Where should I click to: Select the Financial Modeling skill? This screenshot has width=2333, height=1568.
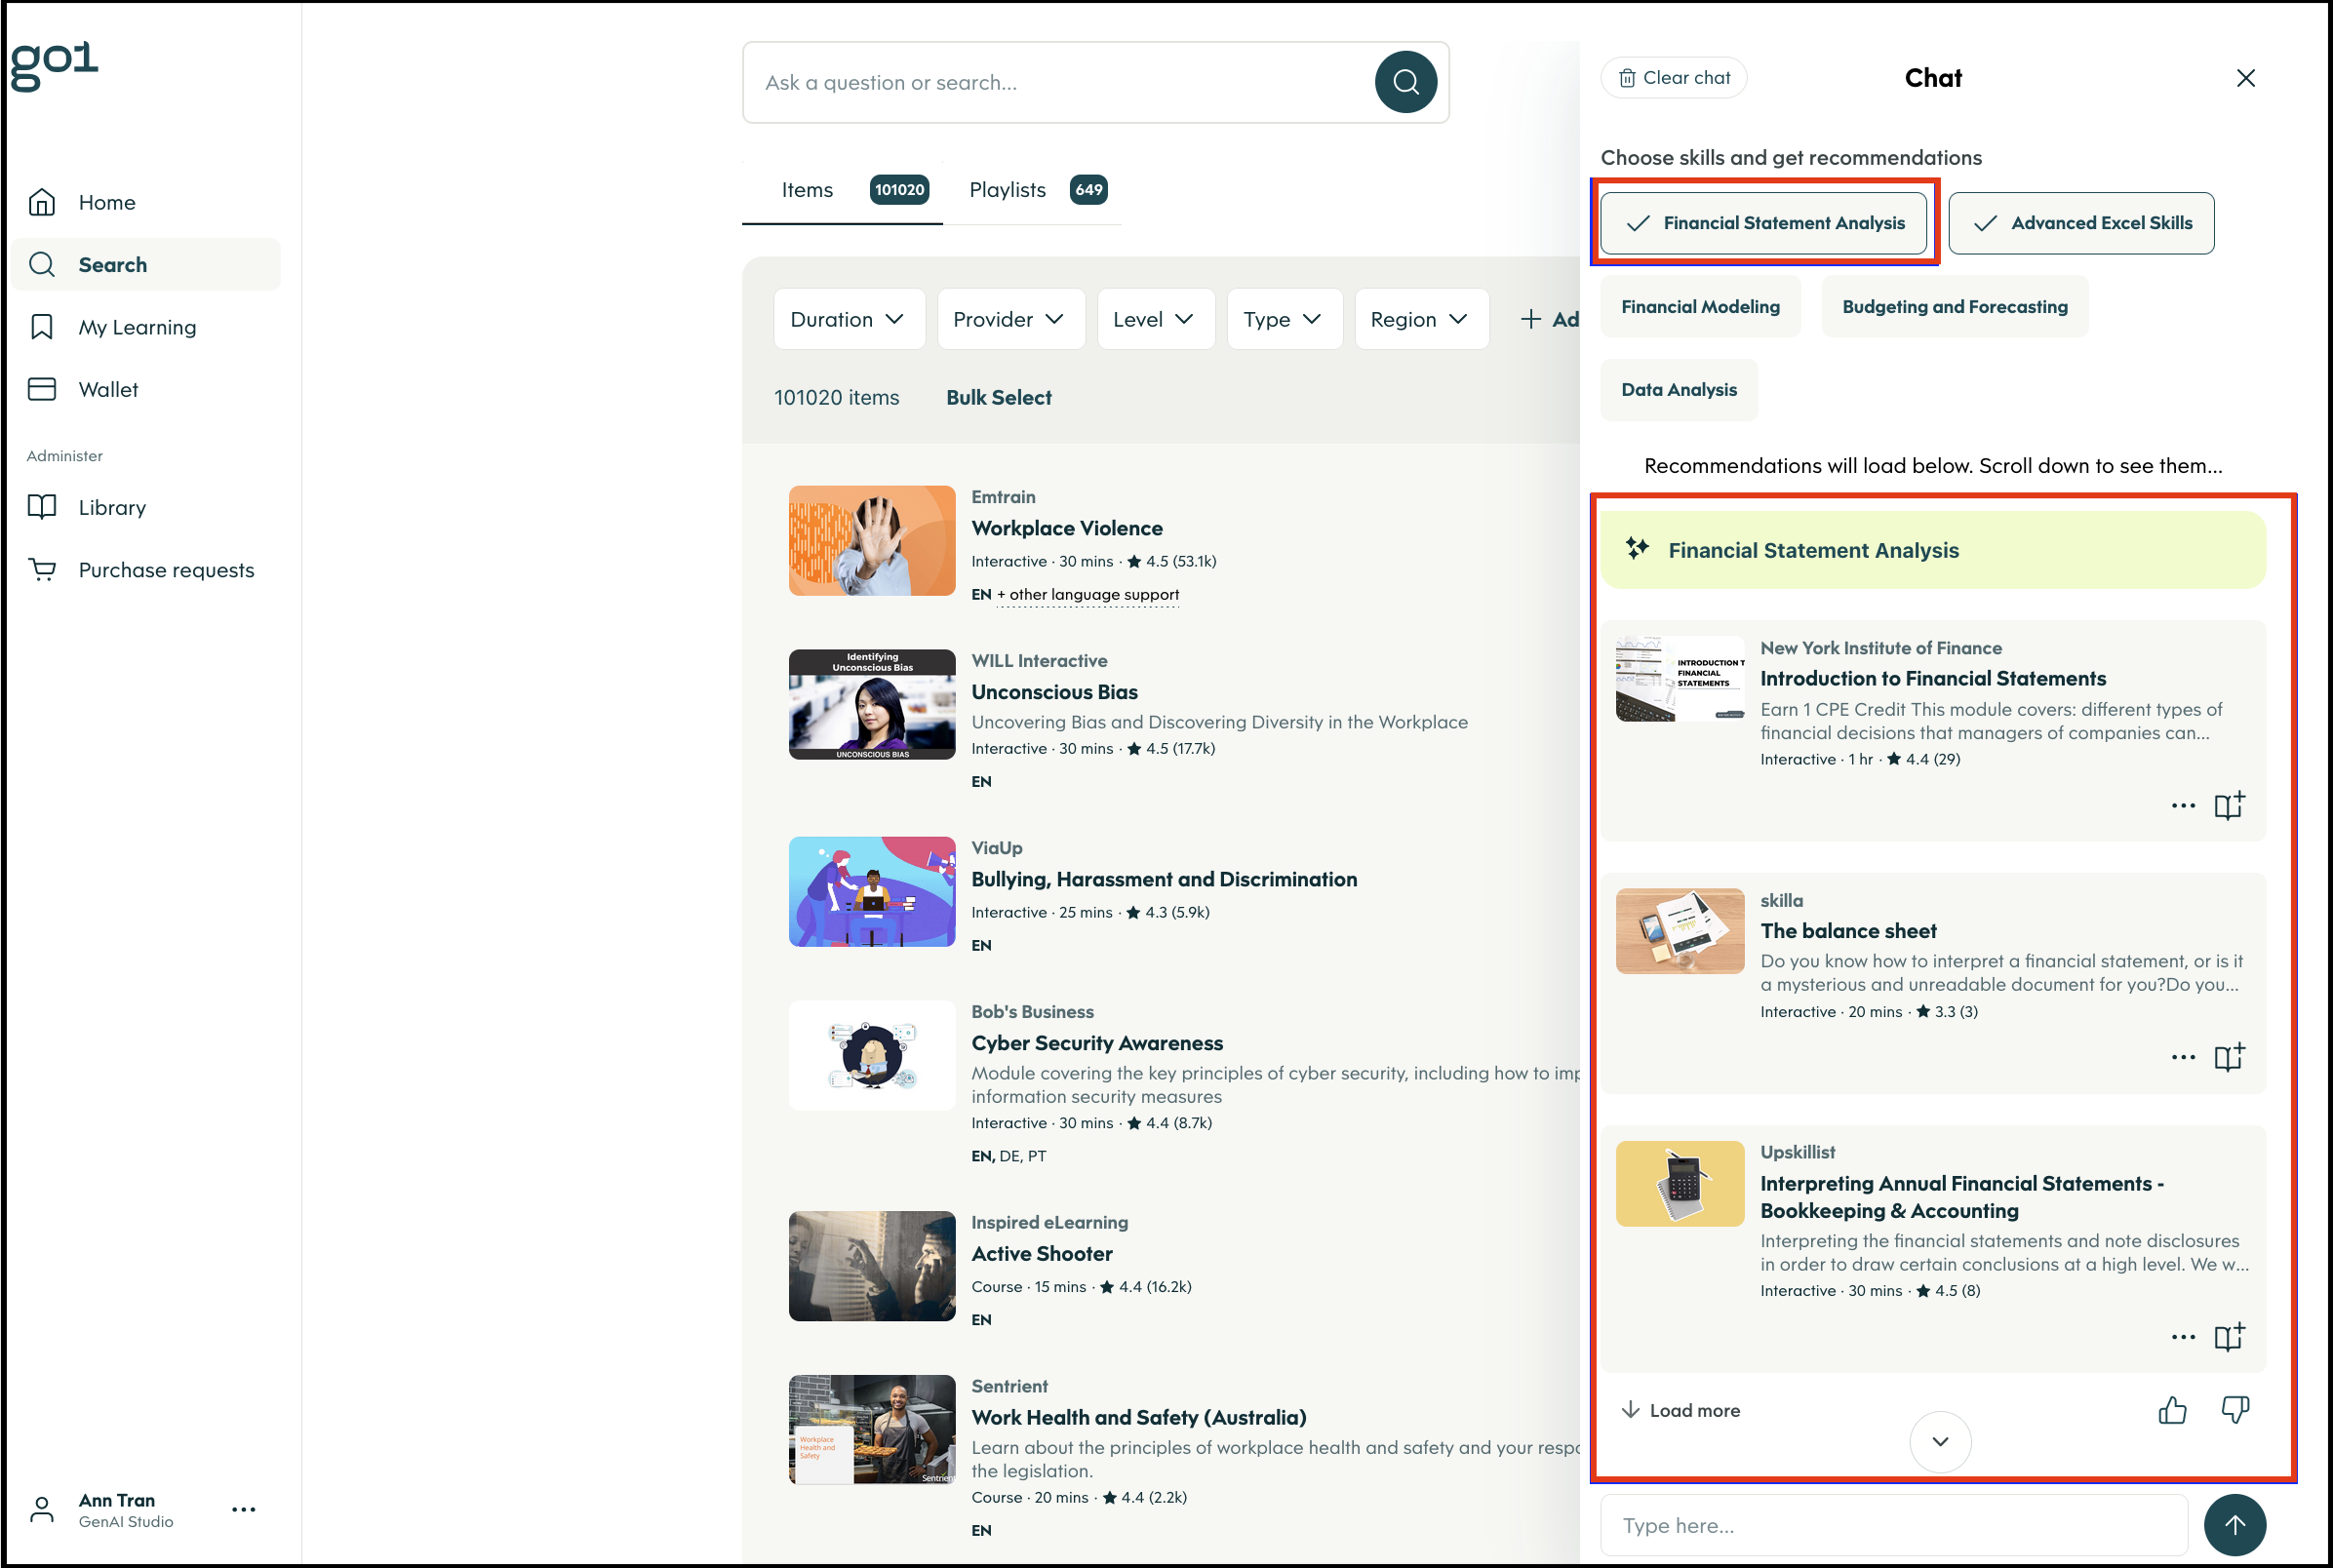click(x=1700, y=307)
